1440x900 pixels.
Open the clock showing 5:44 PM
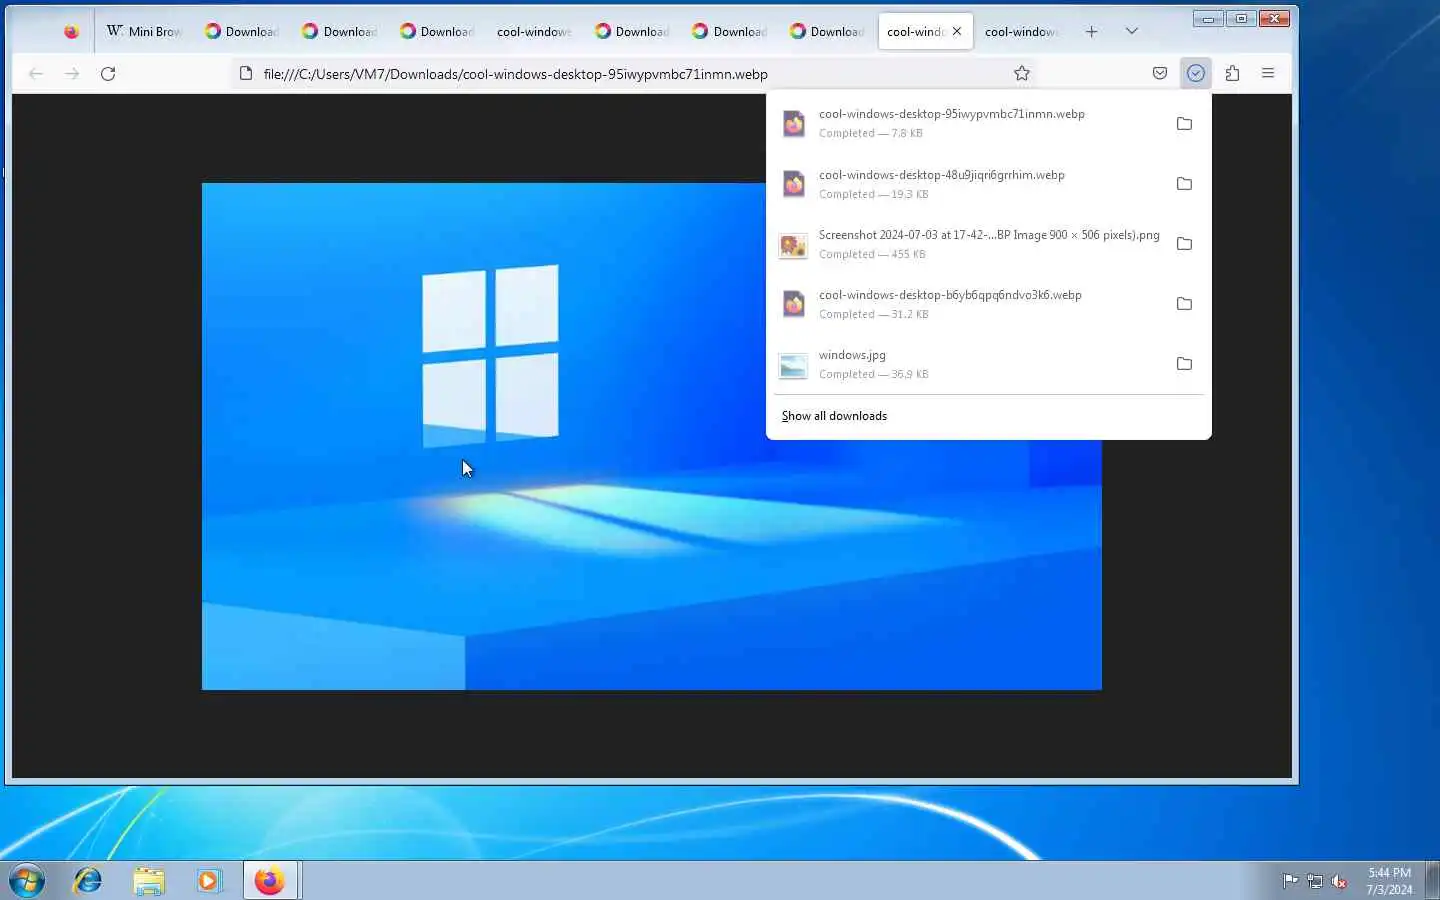point(1389,881)
